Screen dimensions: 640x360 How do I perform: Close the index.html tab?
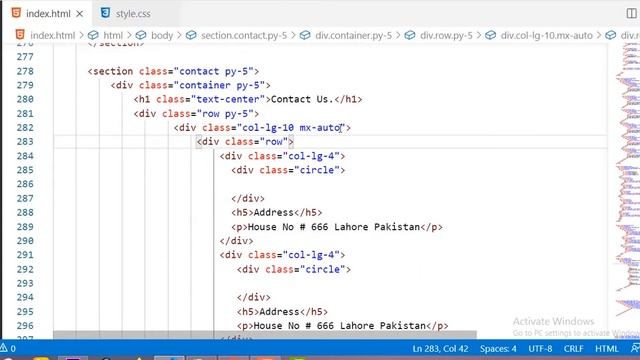pyautogui.click(x=80, y=14)
